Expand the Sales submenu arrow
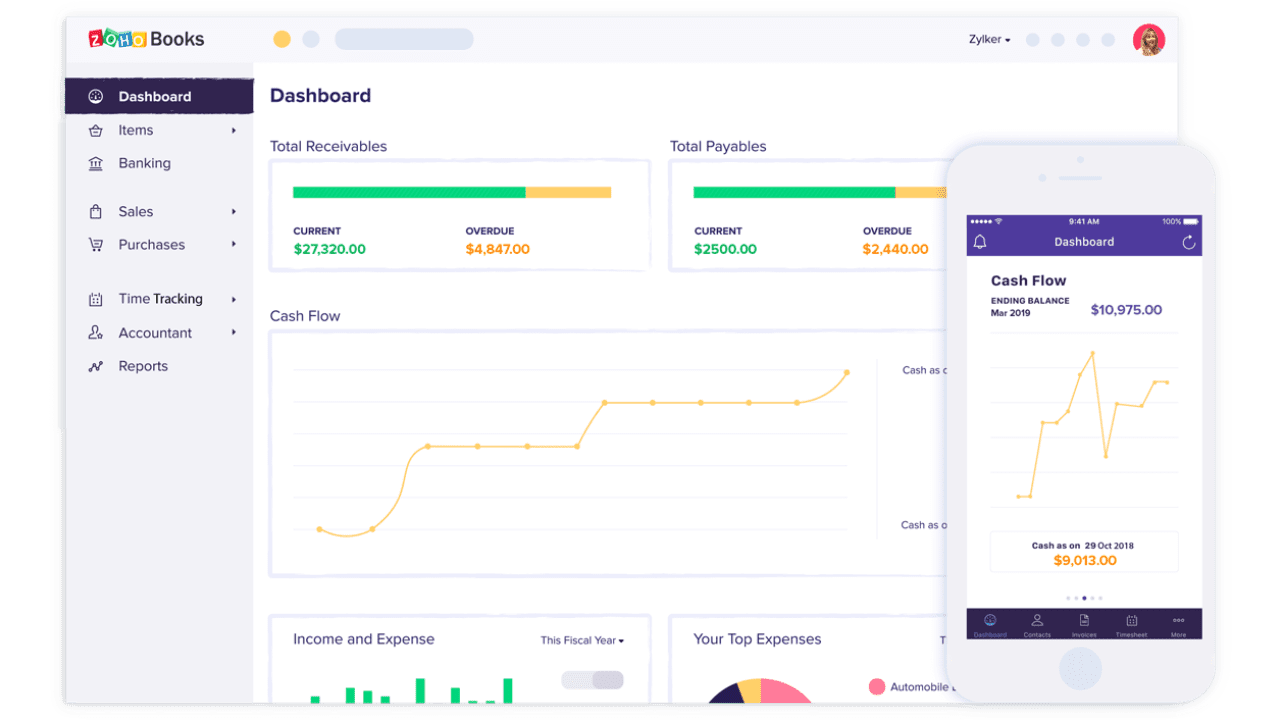Screen dimensions: 1280x720 (x=234, y=212)
